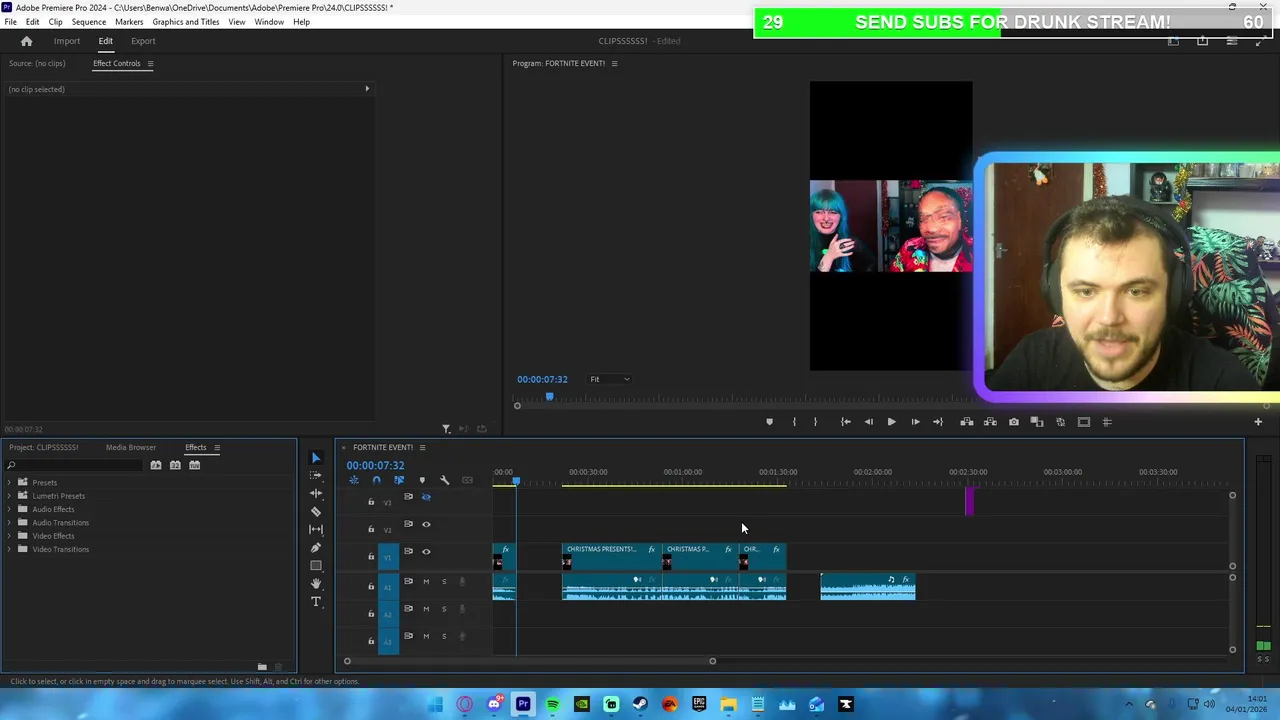Switch to the Import workspace
This screenshot has width=1280, height=720.
click(x=67, y=41)
